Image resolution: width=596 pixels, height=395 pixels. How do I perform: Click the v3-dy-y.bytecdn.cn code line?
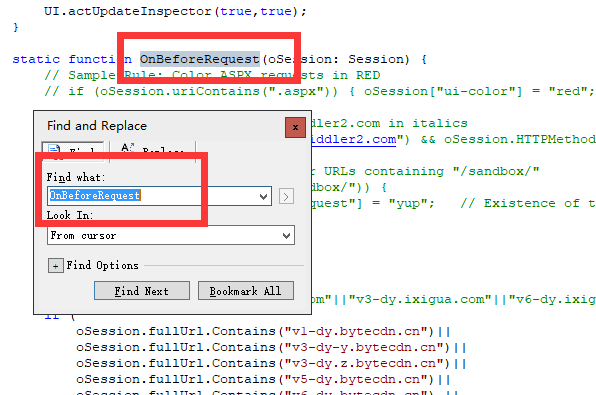coord(271,347)
